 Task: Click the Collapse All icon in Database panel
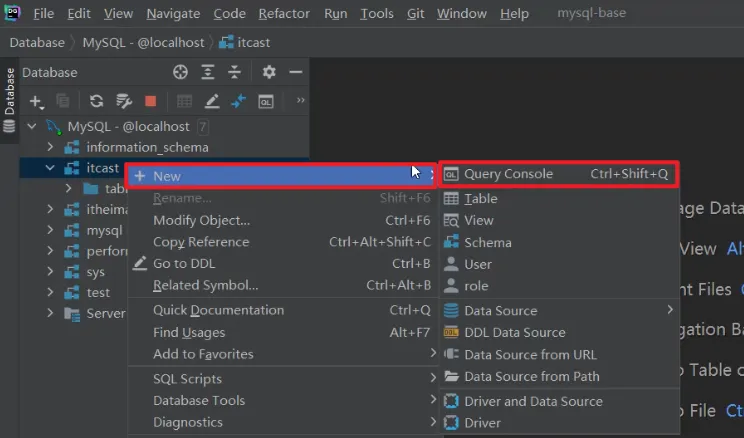pos(234,73)
